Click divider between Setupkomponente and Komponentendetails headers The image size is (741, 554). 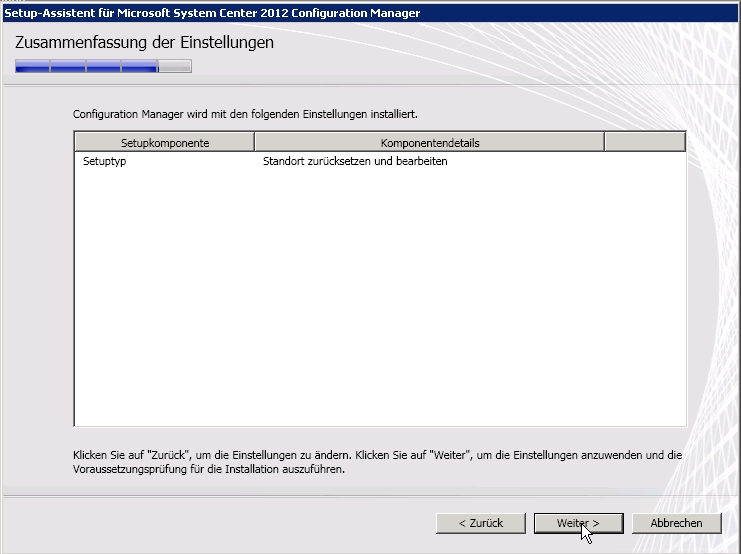tap(254, 143)
